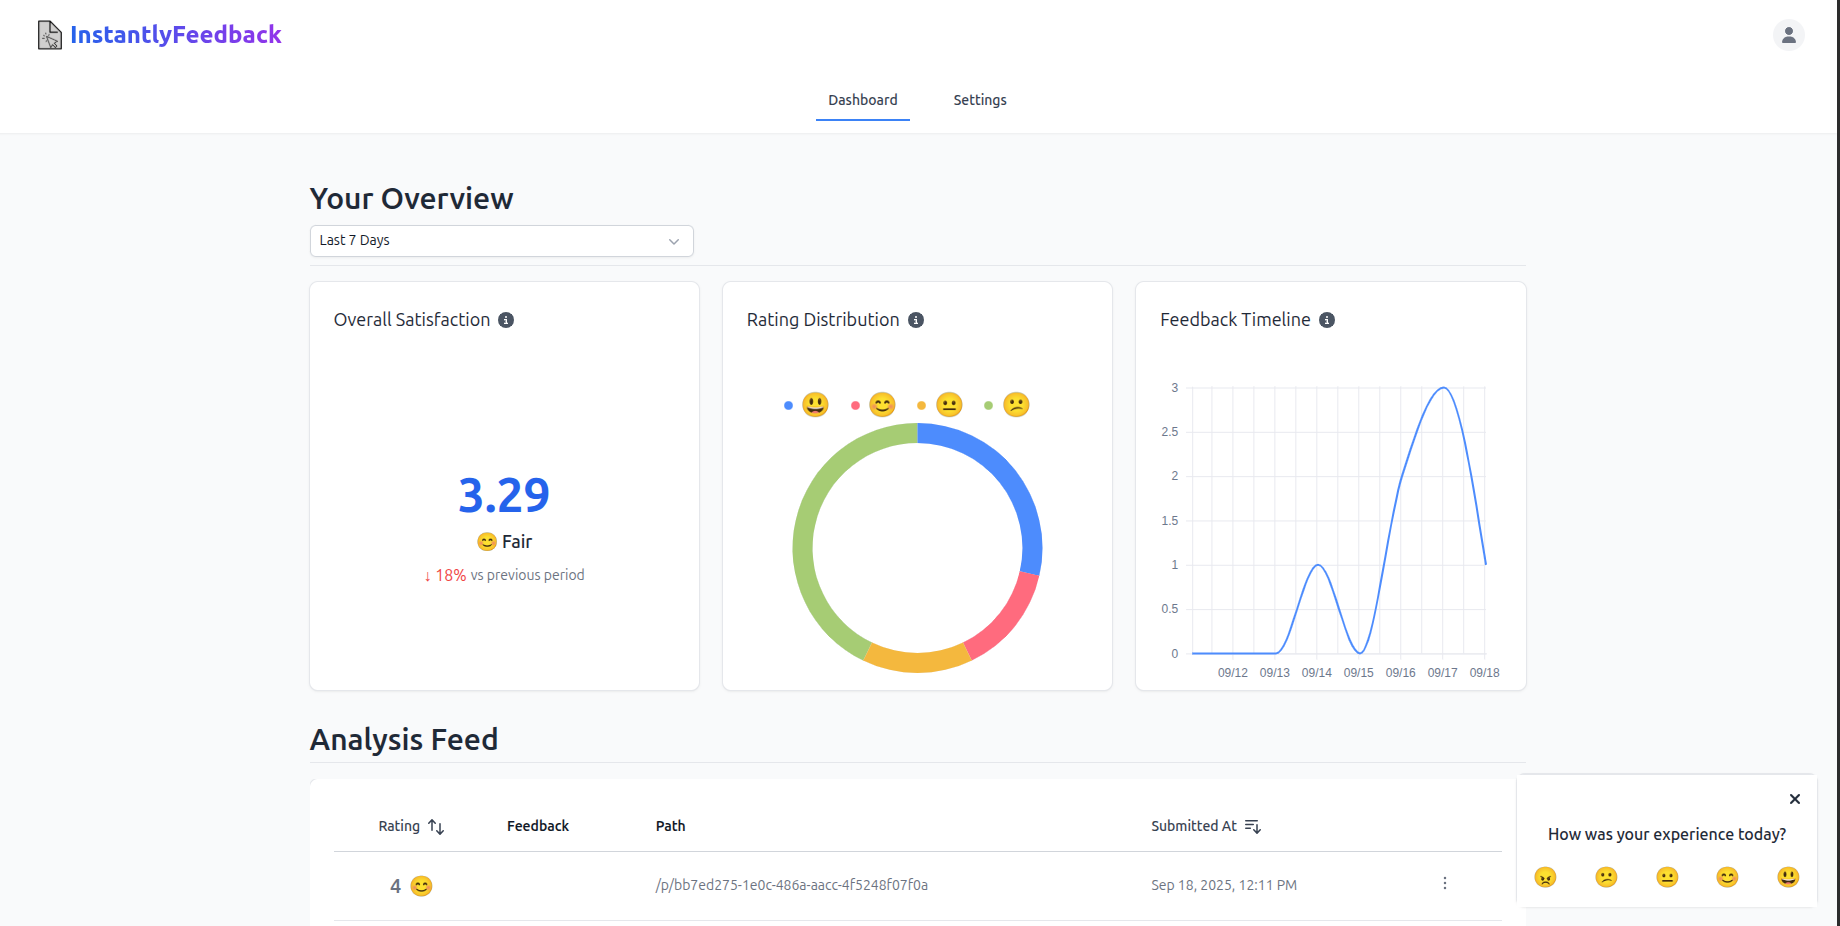The height and width of the screenshot is (926, 1840).
Task: View info tooltip beside Feedback Timeline
Action: (x=1327, y=320)
